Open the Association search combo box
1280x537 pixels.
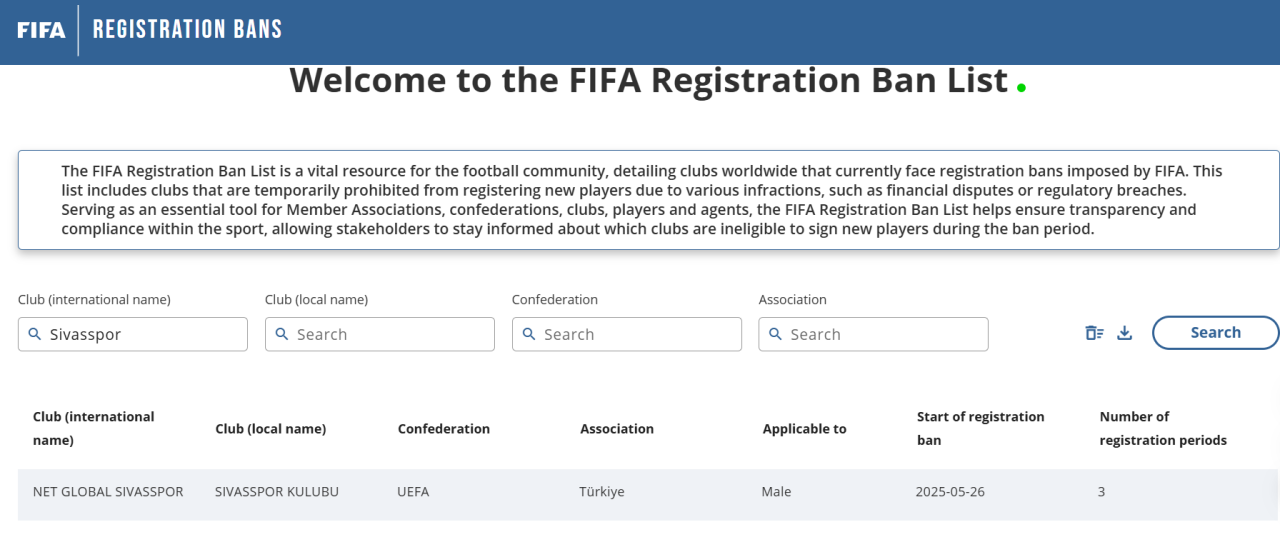(x=873, y=334)
